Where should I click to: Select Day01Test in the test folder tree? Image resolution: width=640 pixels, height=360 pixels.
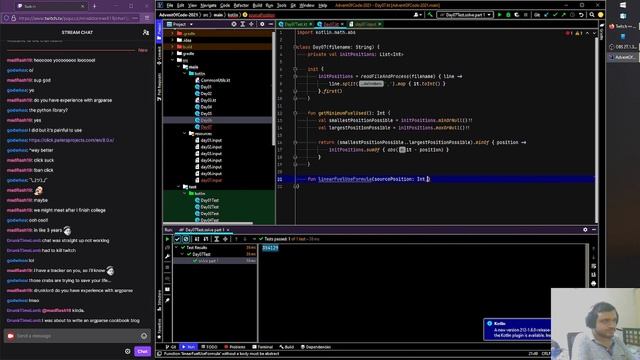tap(207, 200)
